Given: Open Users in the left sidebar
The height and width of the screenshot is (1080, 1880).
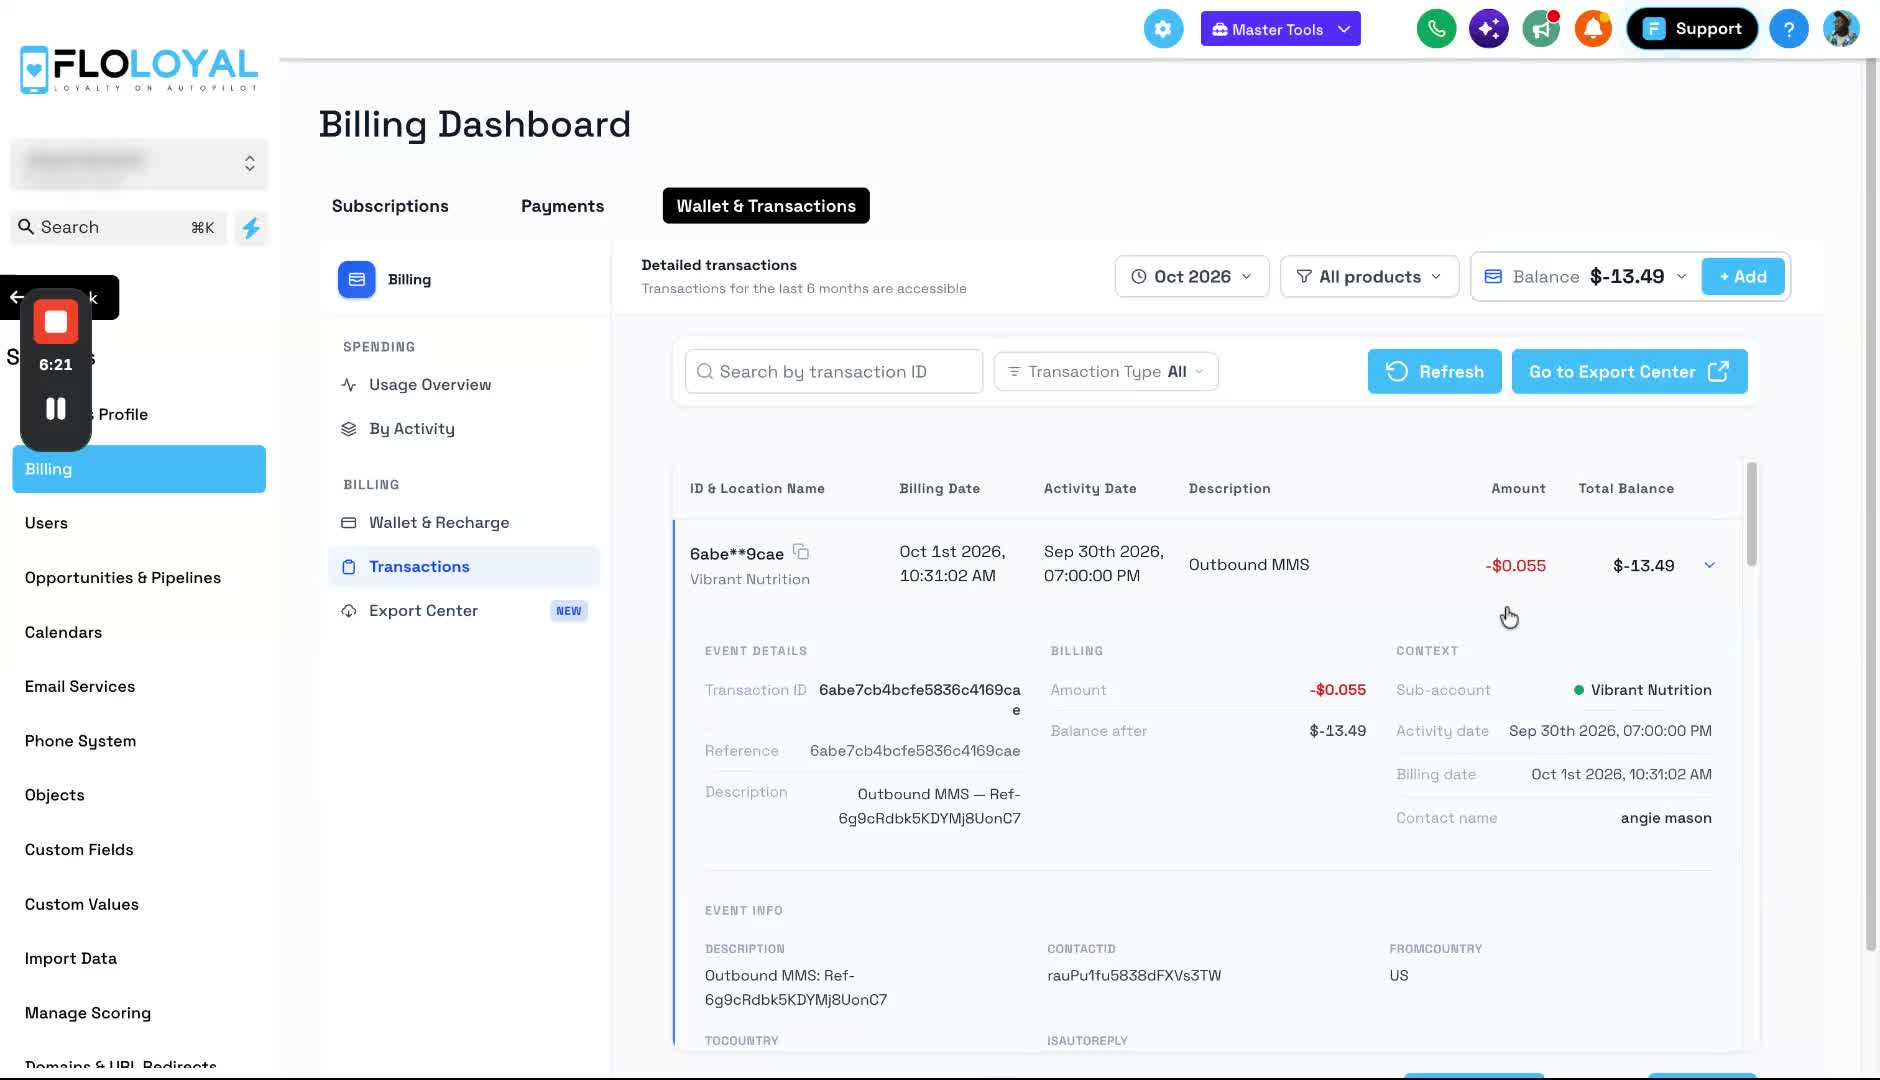Looking at the screenshot, I should 46,523.
